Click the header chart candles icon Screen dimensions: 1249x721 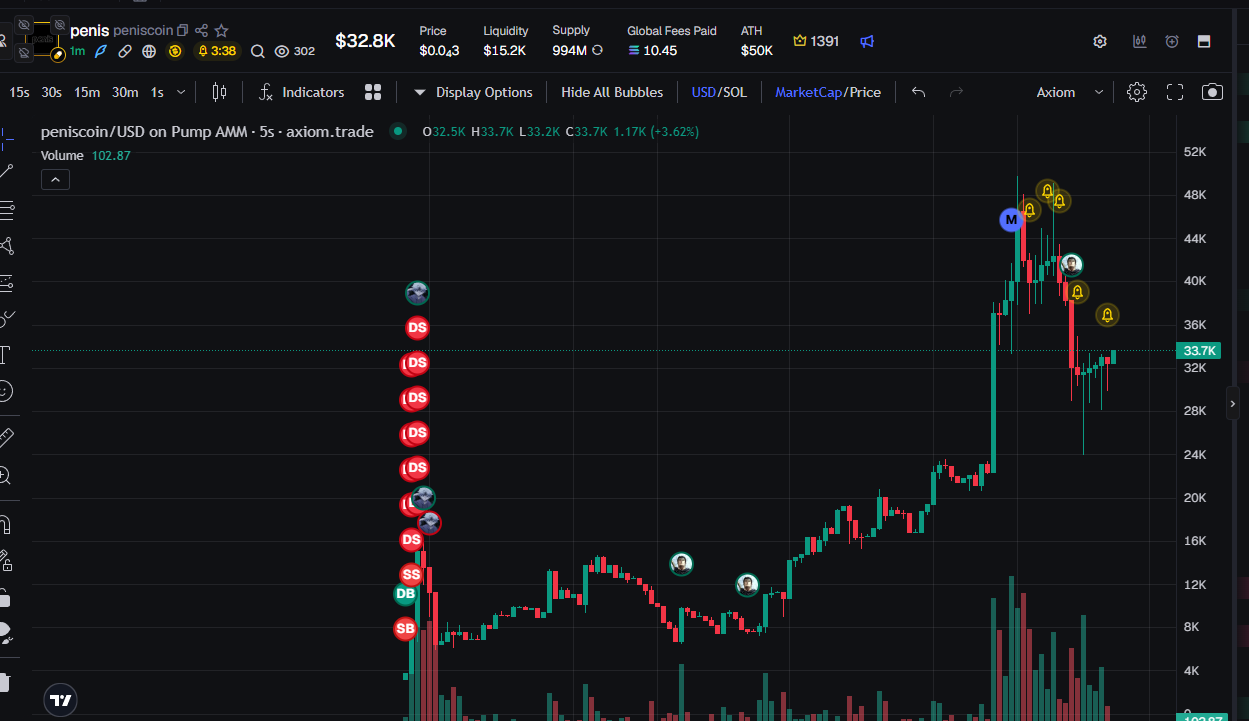[1139, 41]
